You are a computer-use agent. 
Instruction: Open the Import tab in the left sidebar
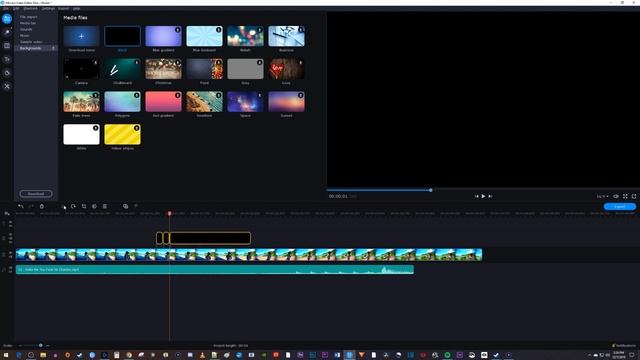click(x=7, y=19)
